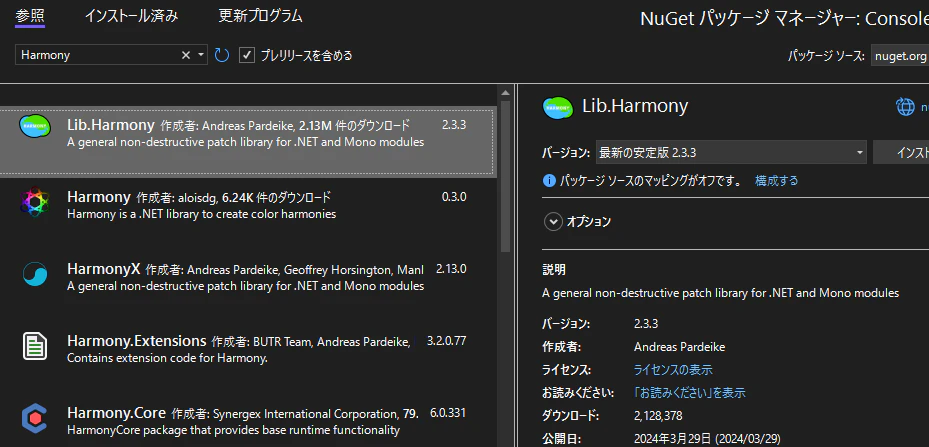Screen dimensions: 929x447
Task: Select the HarmonyX package title
Action: pyautogui.click(x=104, y=269)
